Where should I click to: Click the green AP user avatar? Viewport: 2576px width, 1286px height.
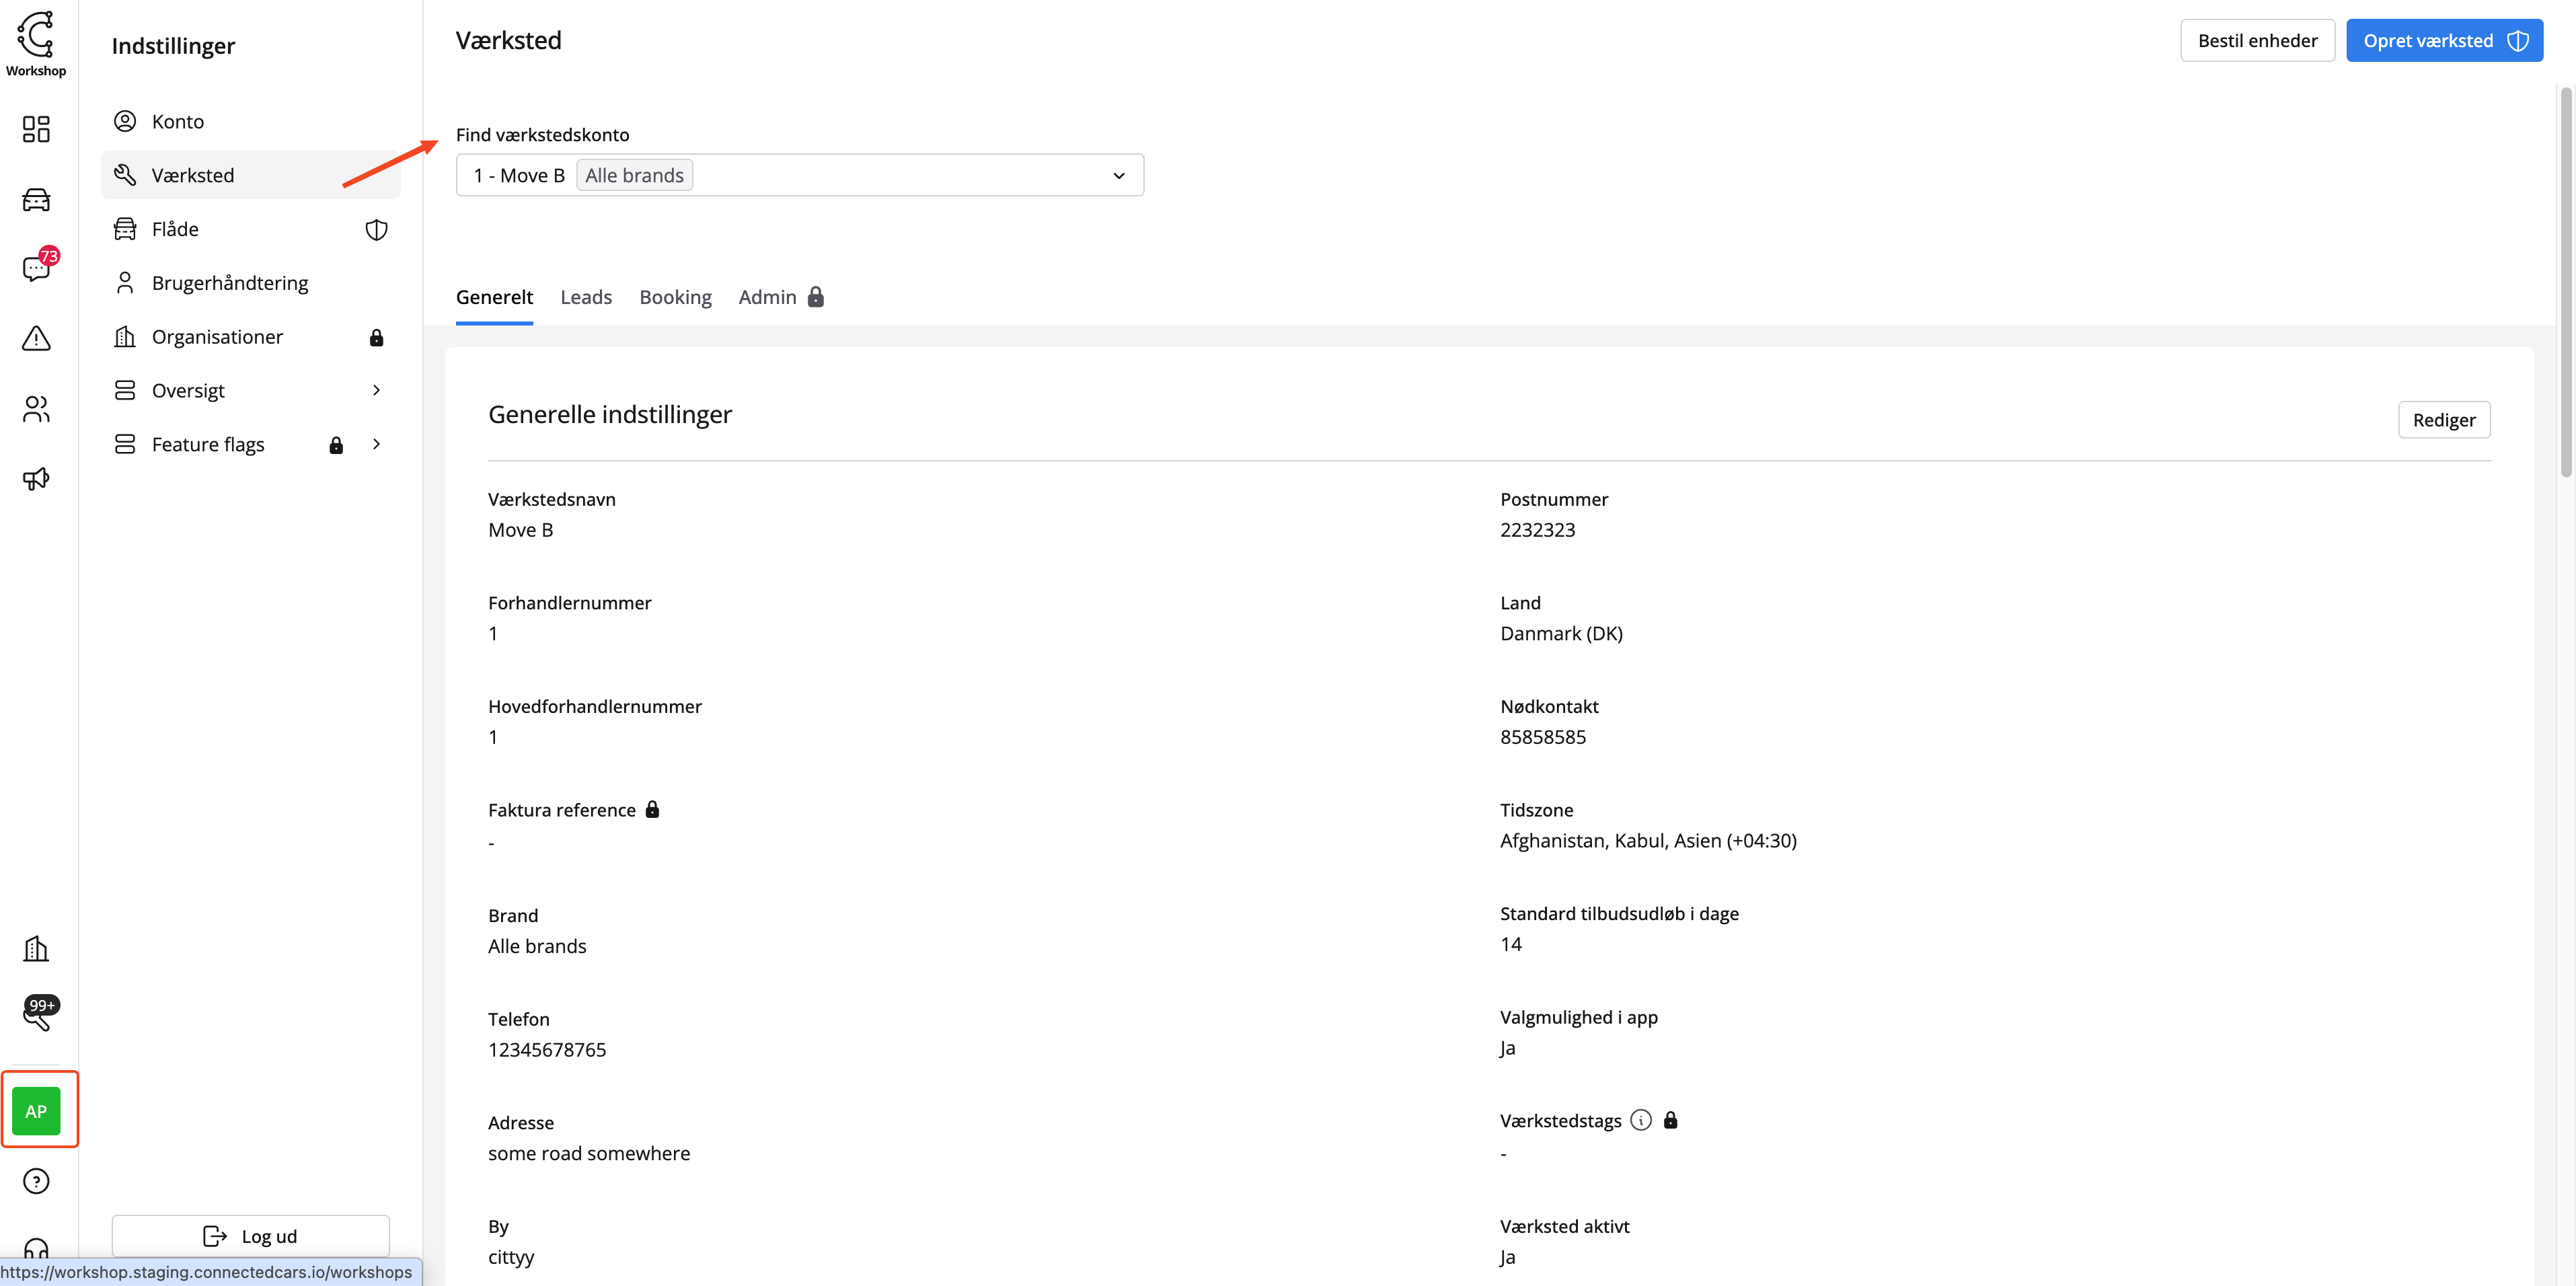(36, 1111)
